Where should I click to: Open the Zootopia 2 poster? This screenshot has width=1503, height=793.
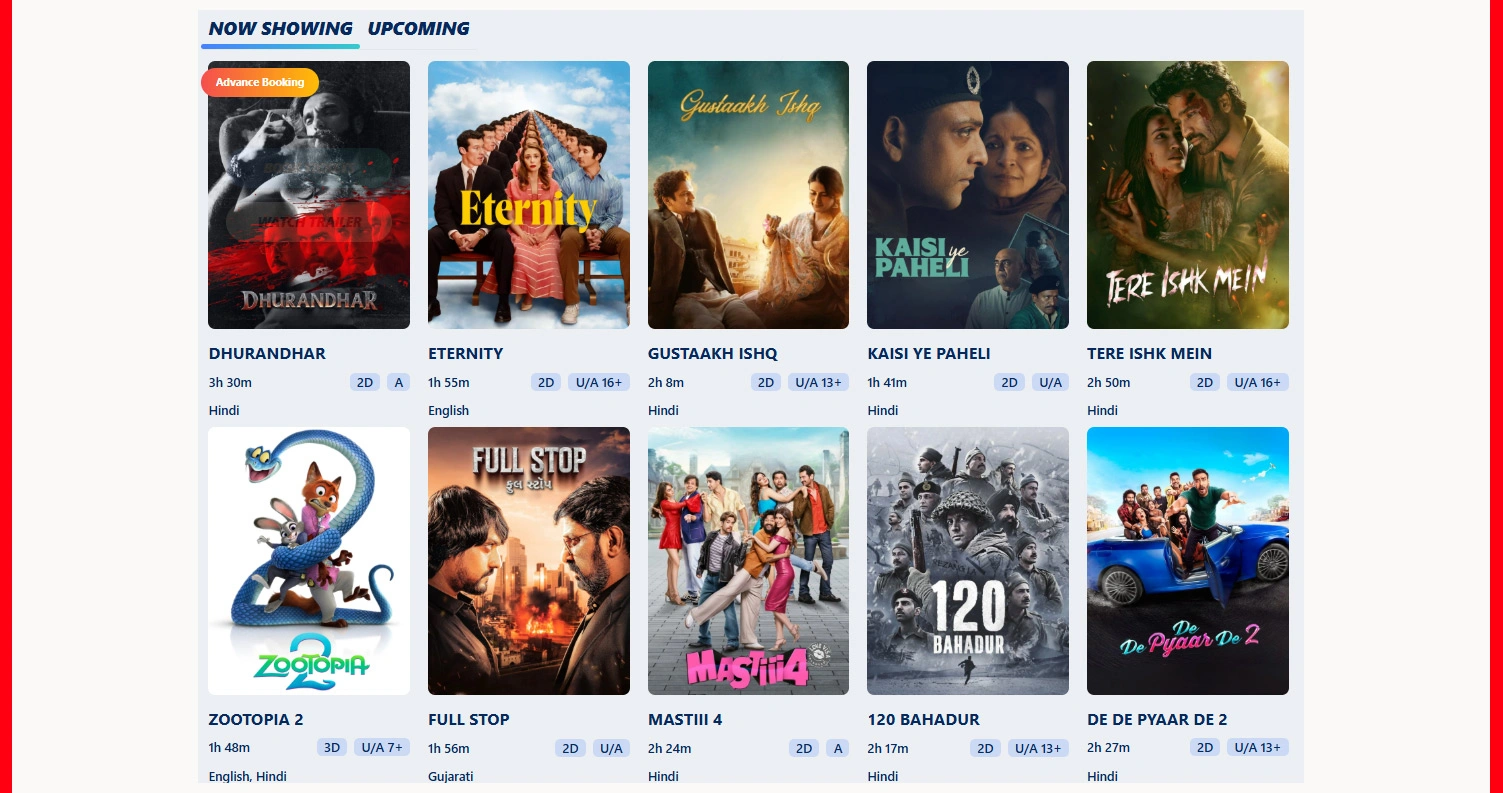[309, 561]
